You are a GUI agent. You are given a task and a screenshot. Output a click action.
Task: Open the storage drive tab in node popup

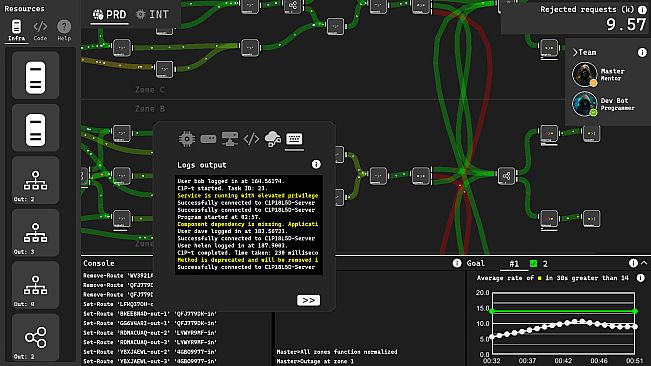coord(208,139)
